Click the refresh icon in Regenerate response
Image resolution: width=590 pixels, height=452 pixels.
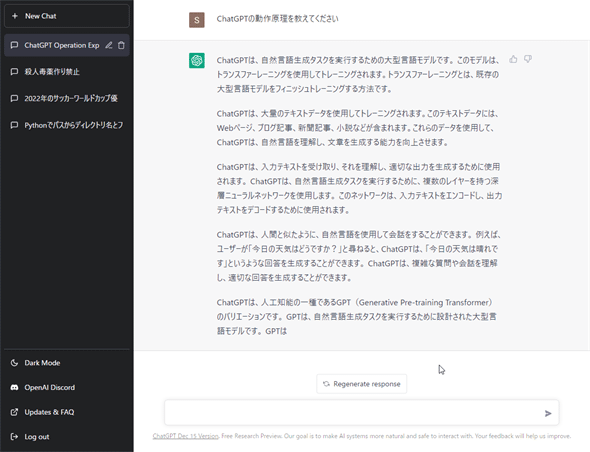tap(326, 384)
